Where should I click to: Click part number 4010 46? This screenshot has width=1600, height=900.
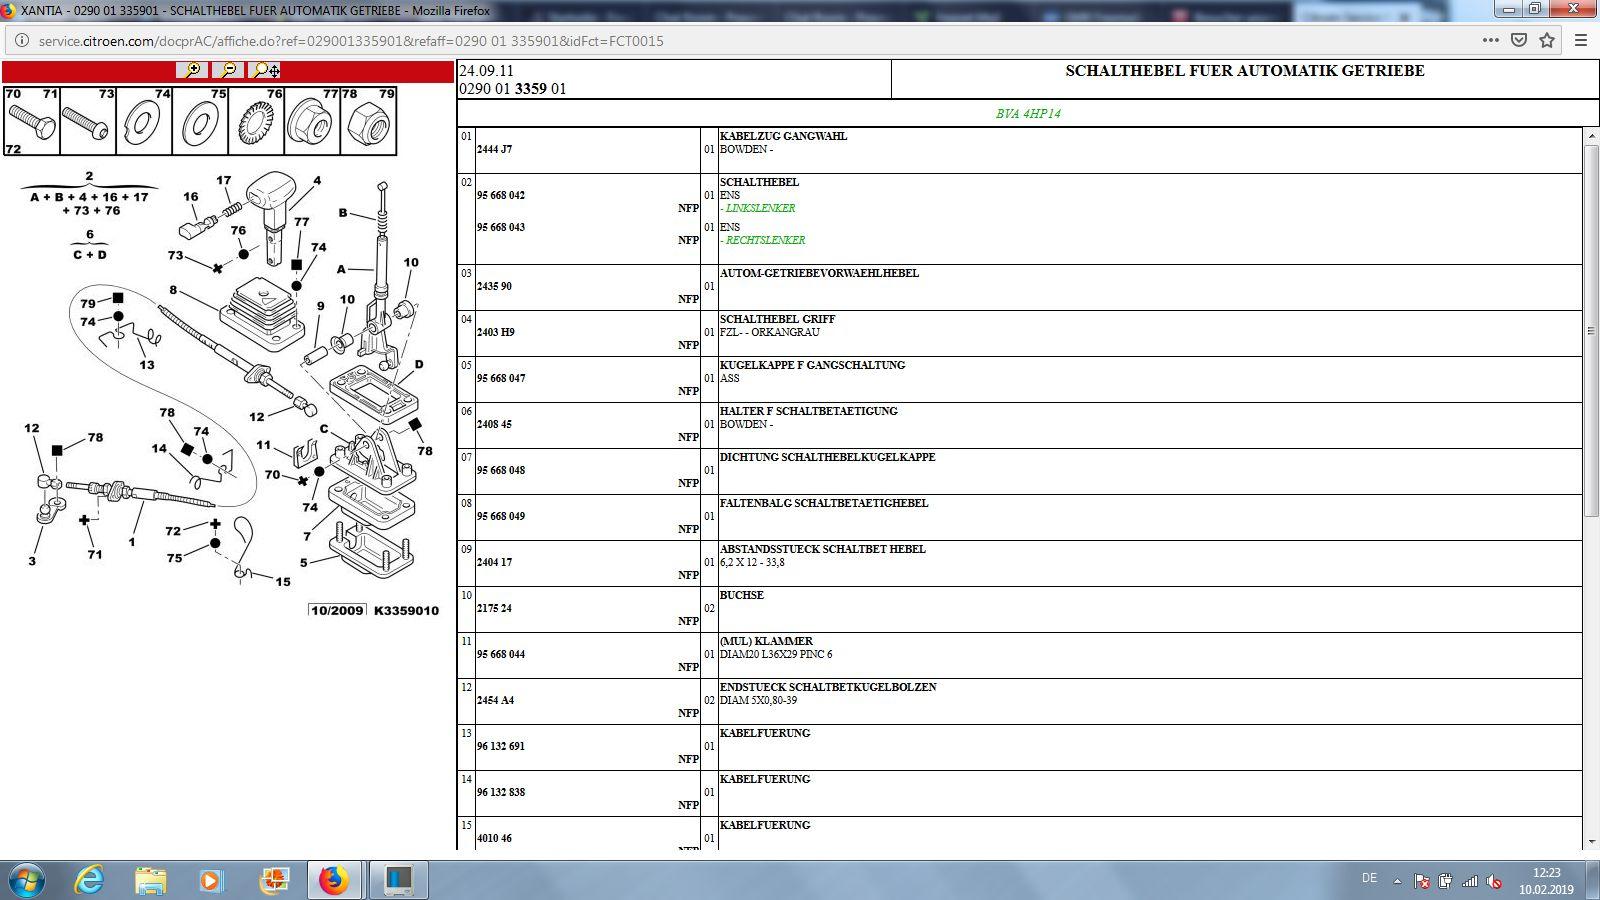click(494, 838)
